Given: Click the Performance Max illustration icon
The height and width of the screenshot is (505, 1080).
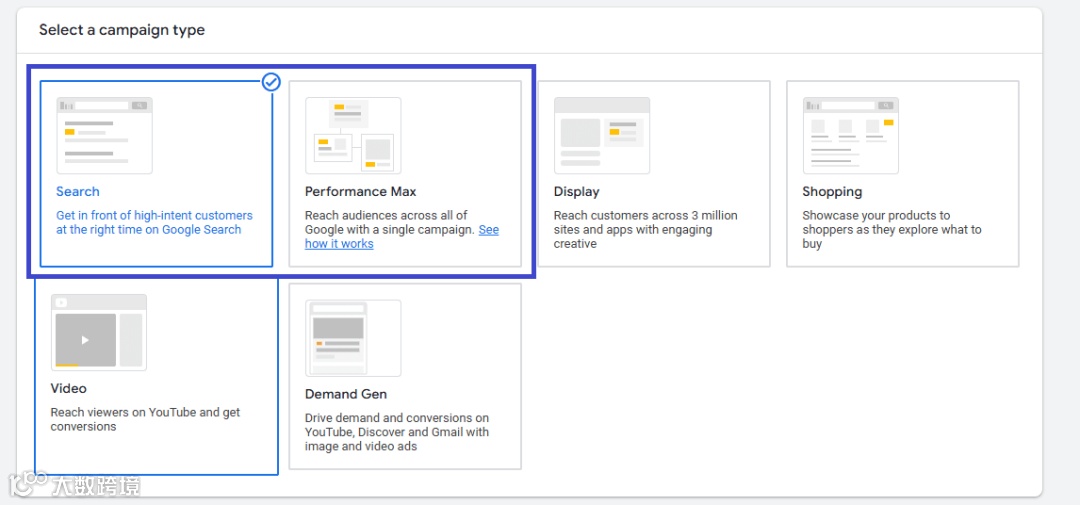Looking at the screenshot, I should (x=353, y=135).
